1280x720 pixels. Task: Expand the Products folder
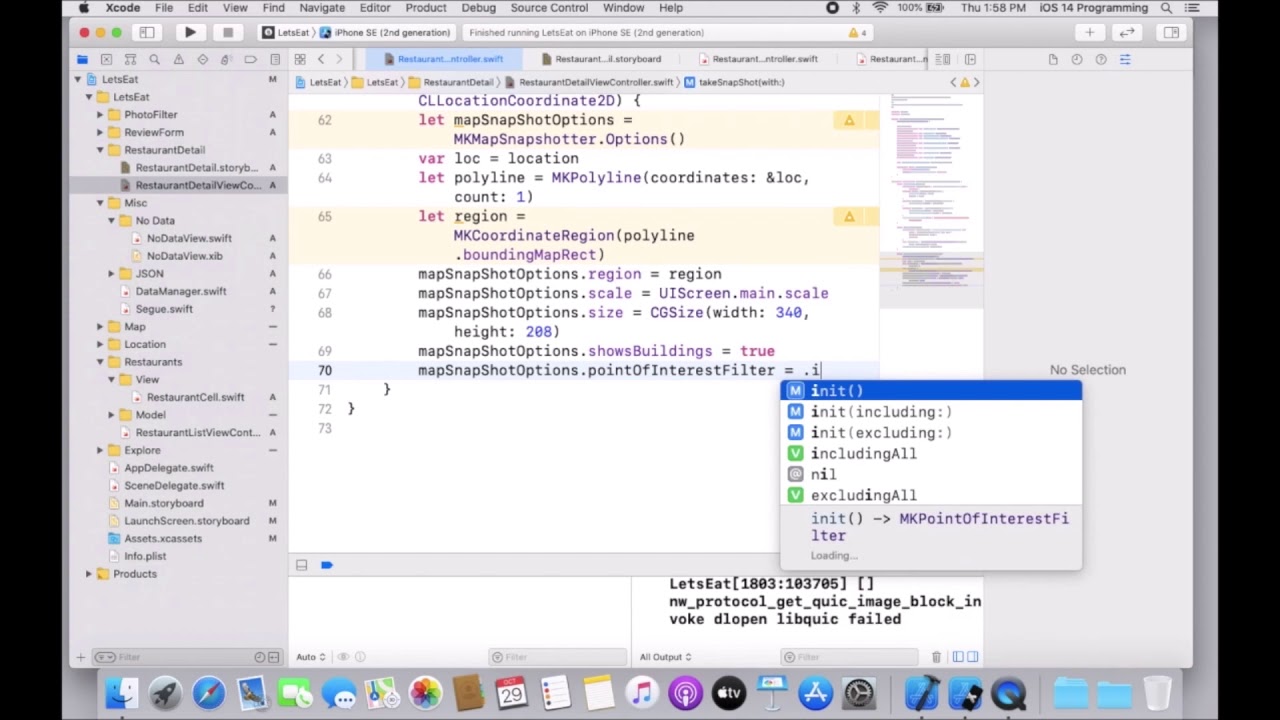(89, 574)
